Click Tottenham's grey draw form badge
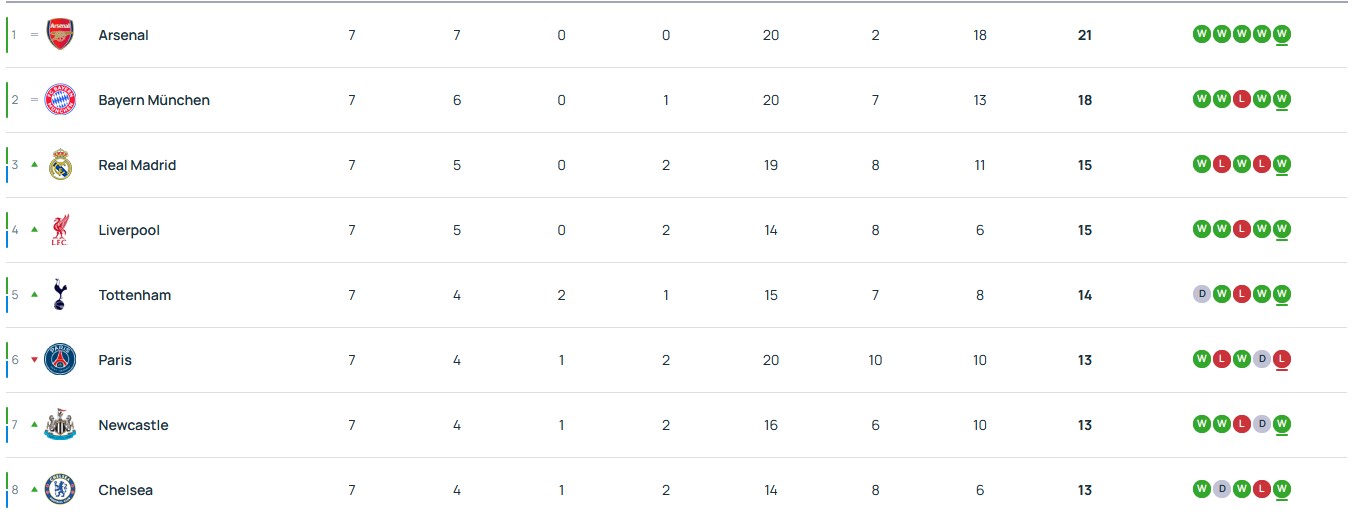This screenshot has height=519, width=1352. click(x=1201, y=294)
